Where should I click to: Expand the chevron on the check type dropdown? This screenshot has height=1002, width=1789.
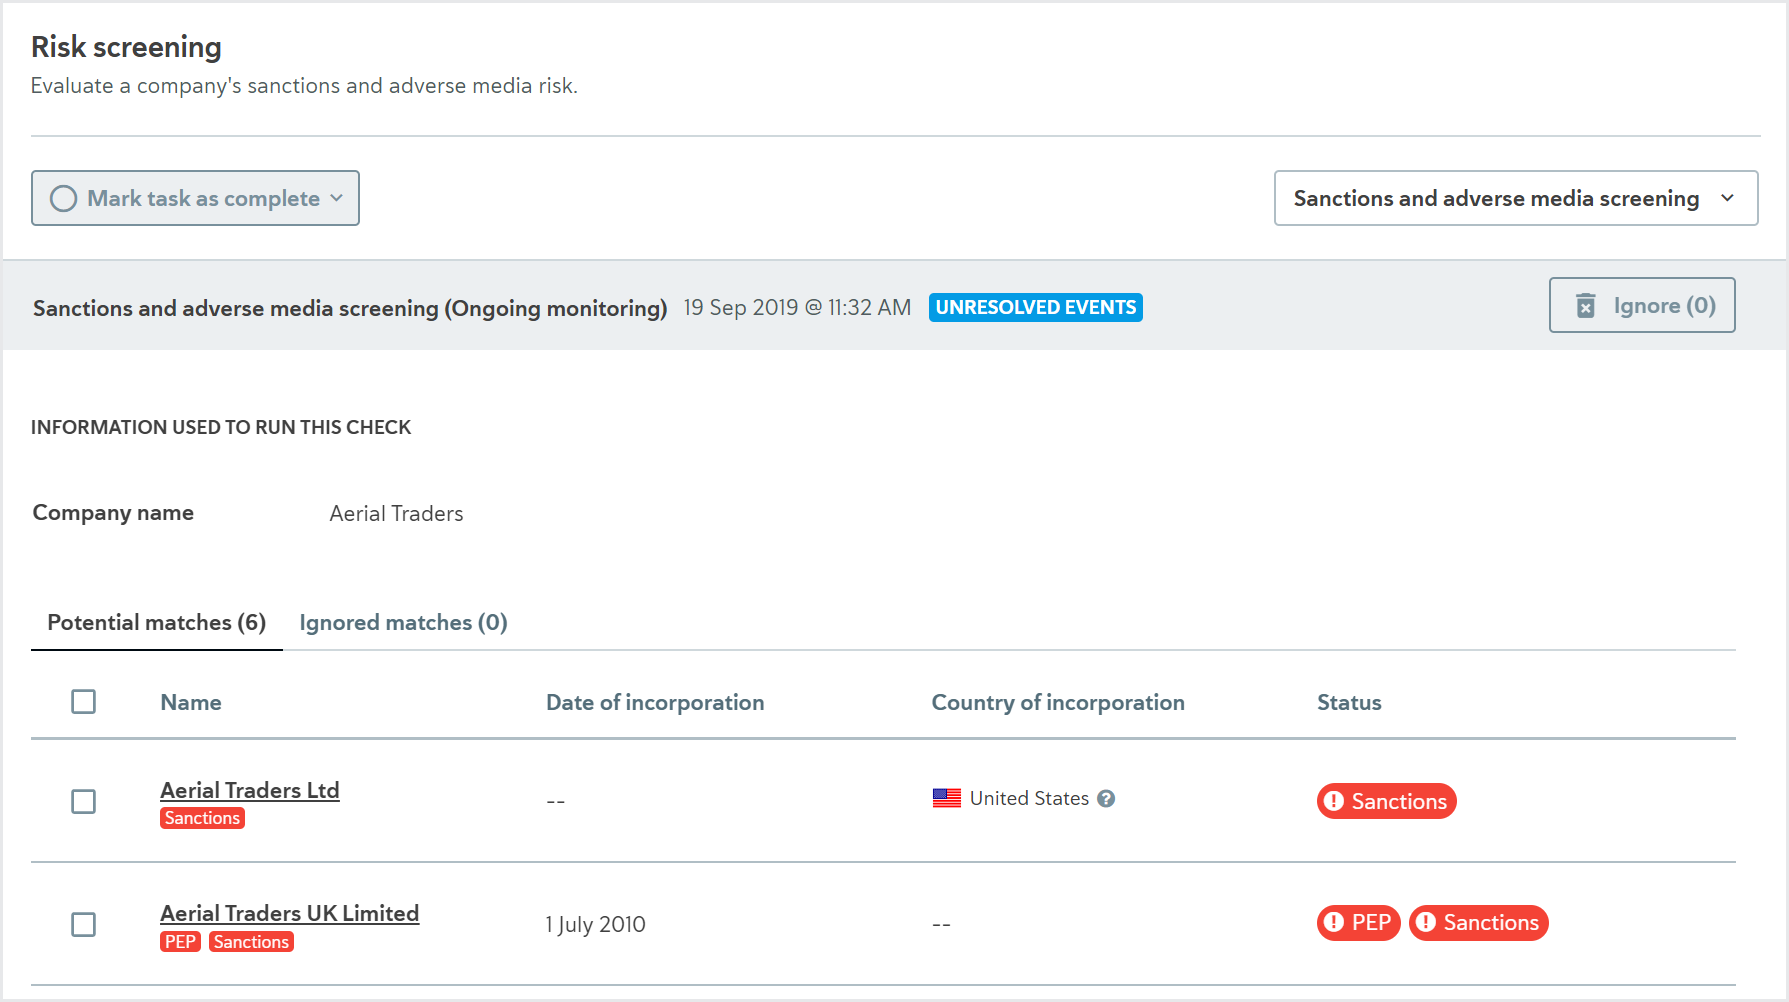point(1727,198)
